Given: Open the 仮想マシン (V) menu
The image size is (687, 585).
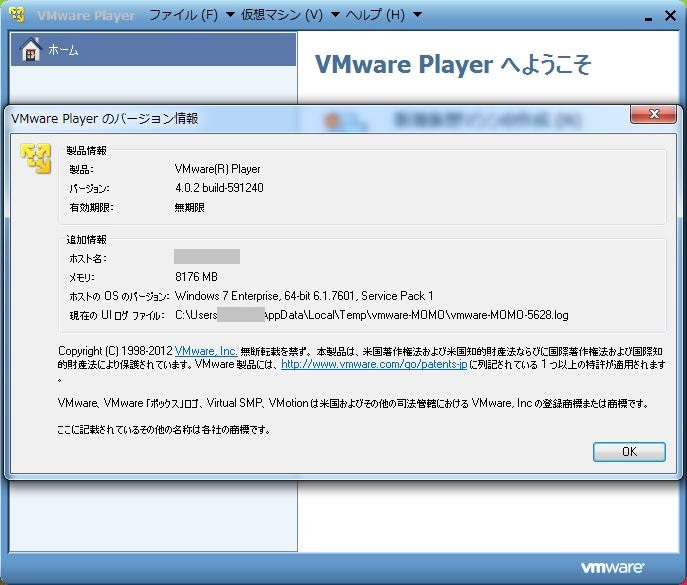Looking at the screenshot, I should (282, 15).
